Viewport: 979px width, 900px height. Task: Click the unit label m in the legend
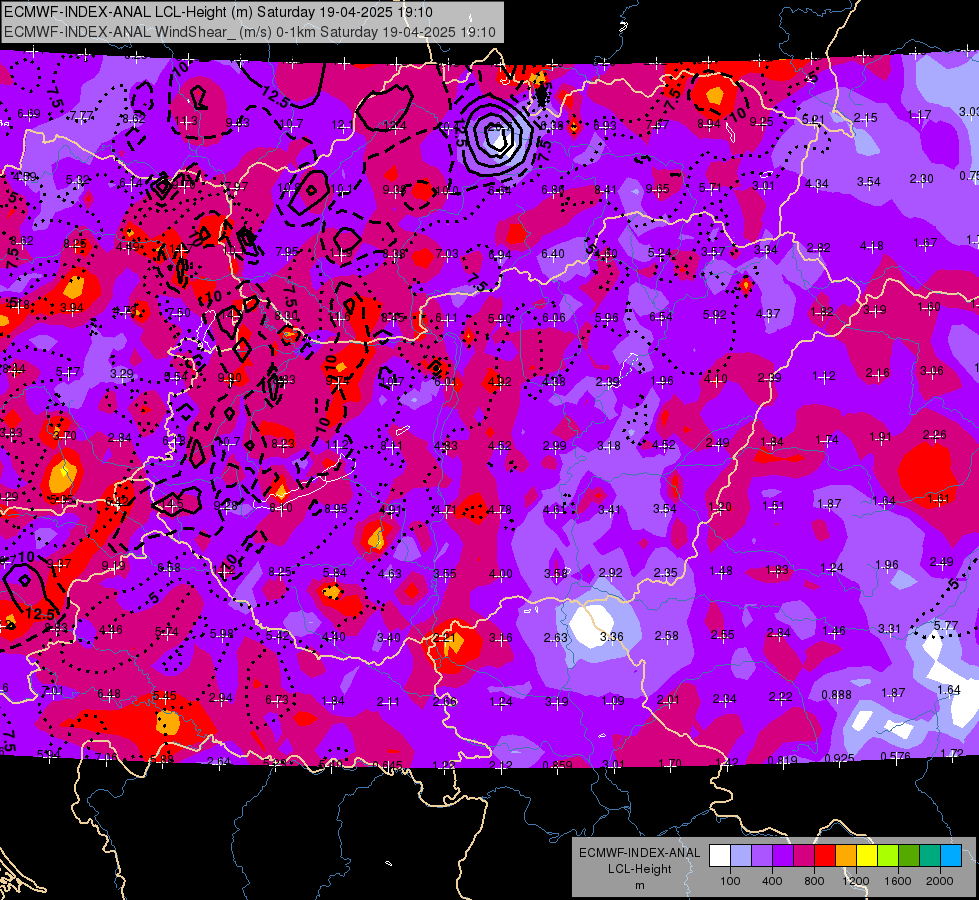click(x=639, y=885)
